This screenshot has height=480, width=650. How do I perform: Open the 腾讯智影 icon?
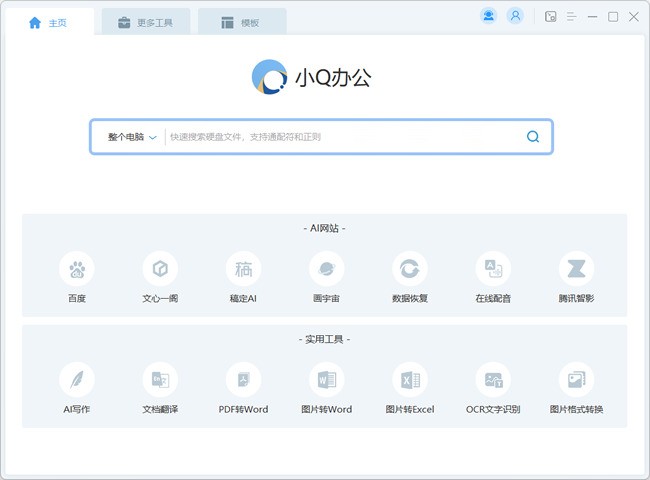click(x=576, y=269)
